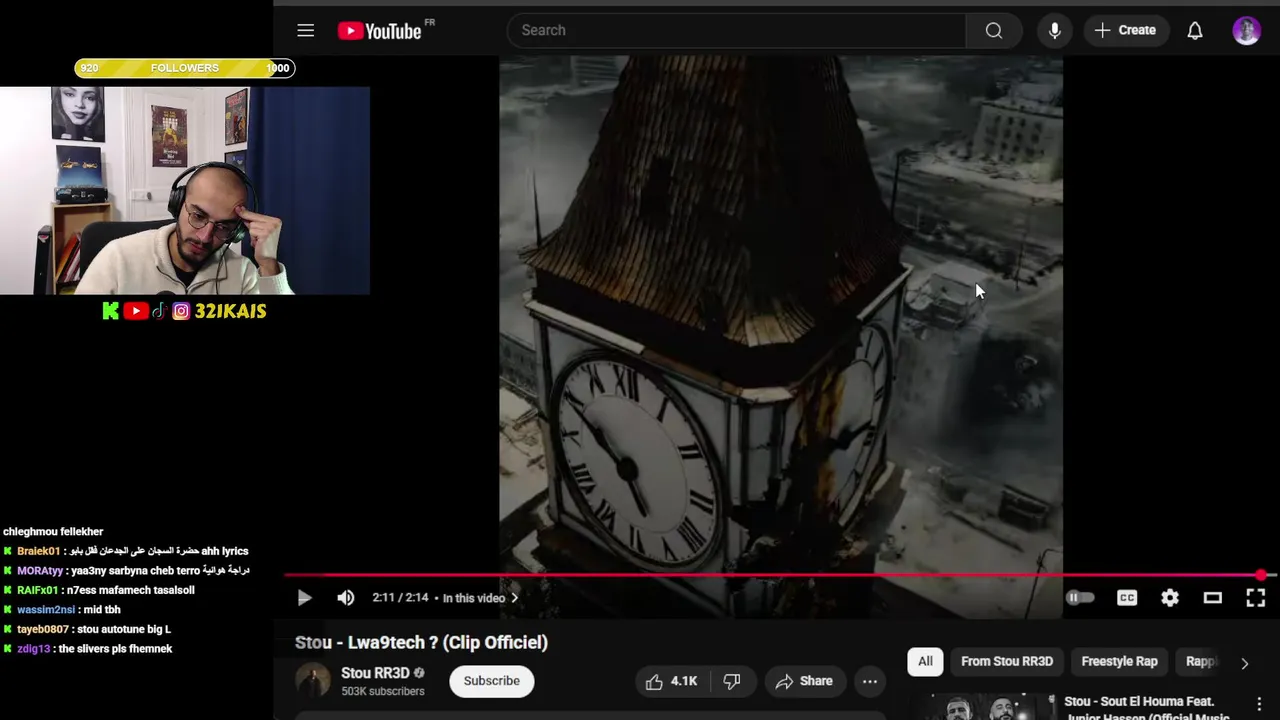Open more actions three-dot menu
This screenshot has height=720, width=1280.
tap(870, 681)
